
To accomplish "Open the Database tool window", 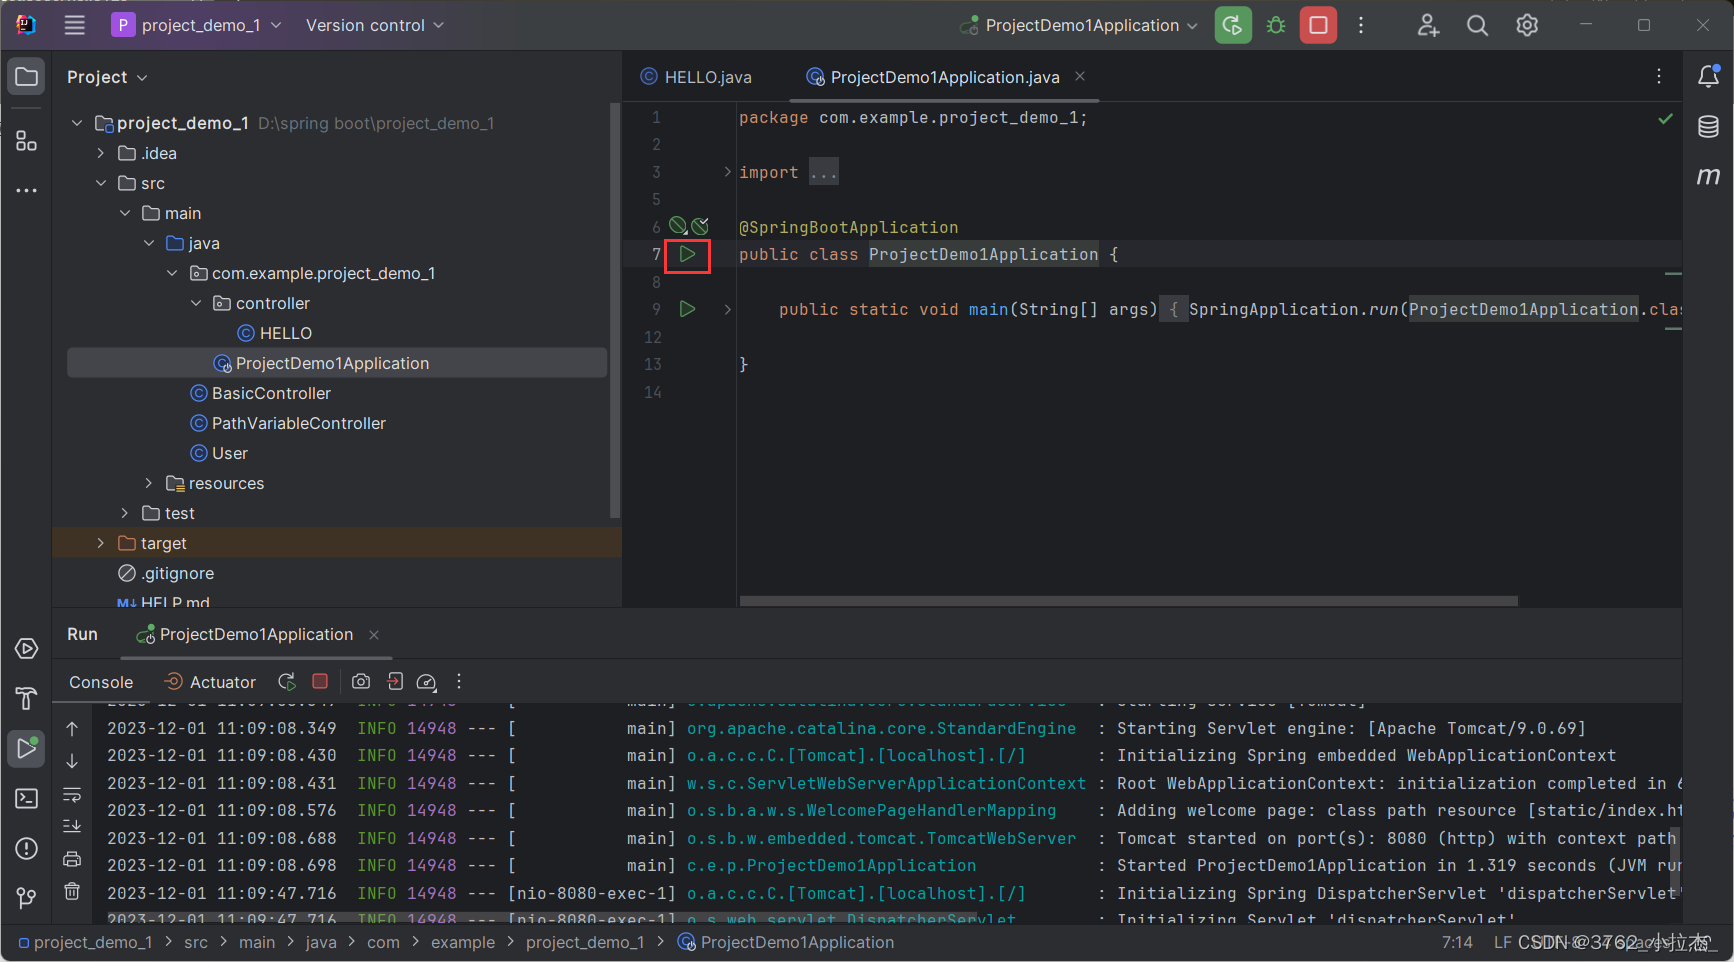I will click(1709, 127).
